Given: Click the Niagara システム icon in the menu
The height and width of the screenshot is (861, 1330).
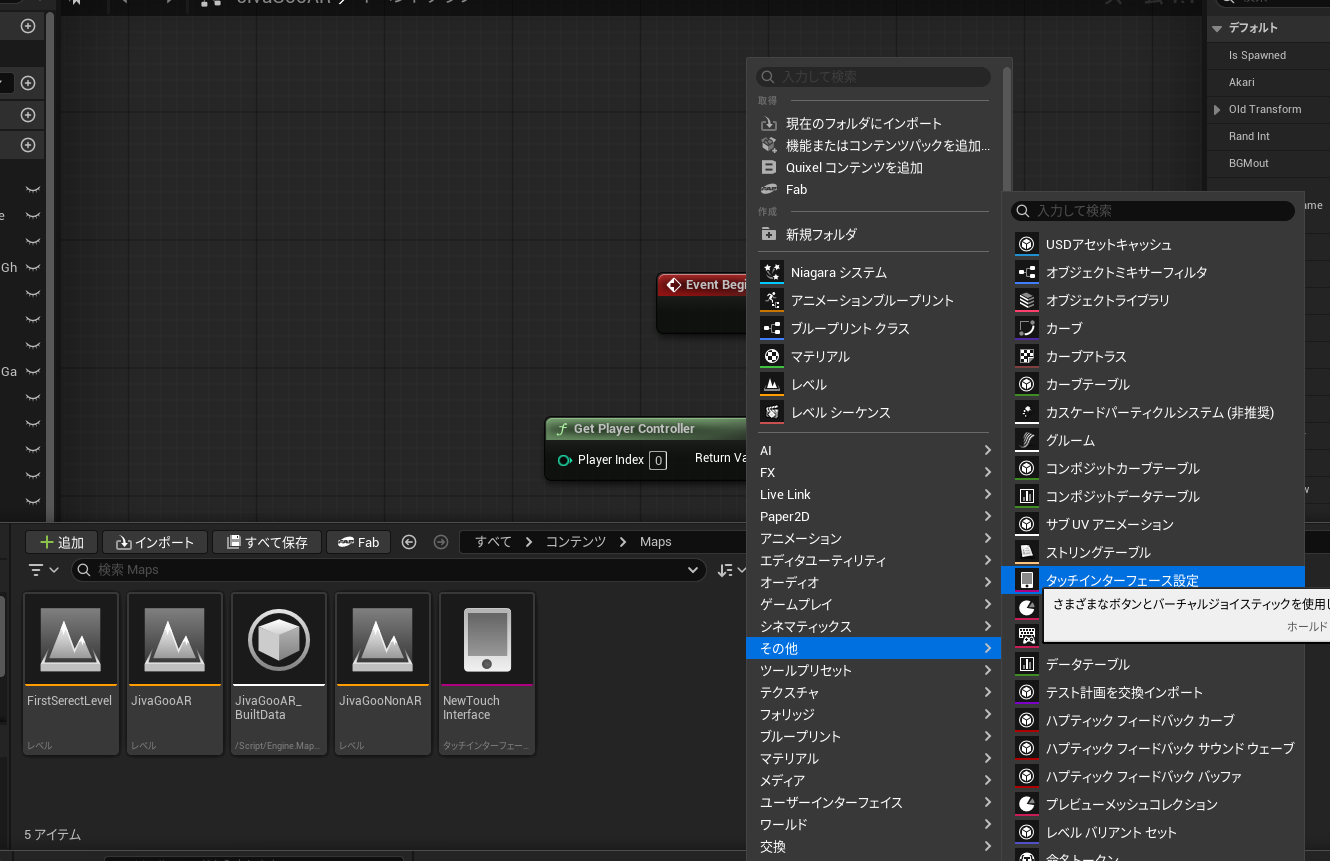Looking at the screenshot, I should [771, 272].
